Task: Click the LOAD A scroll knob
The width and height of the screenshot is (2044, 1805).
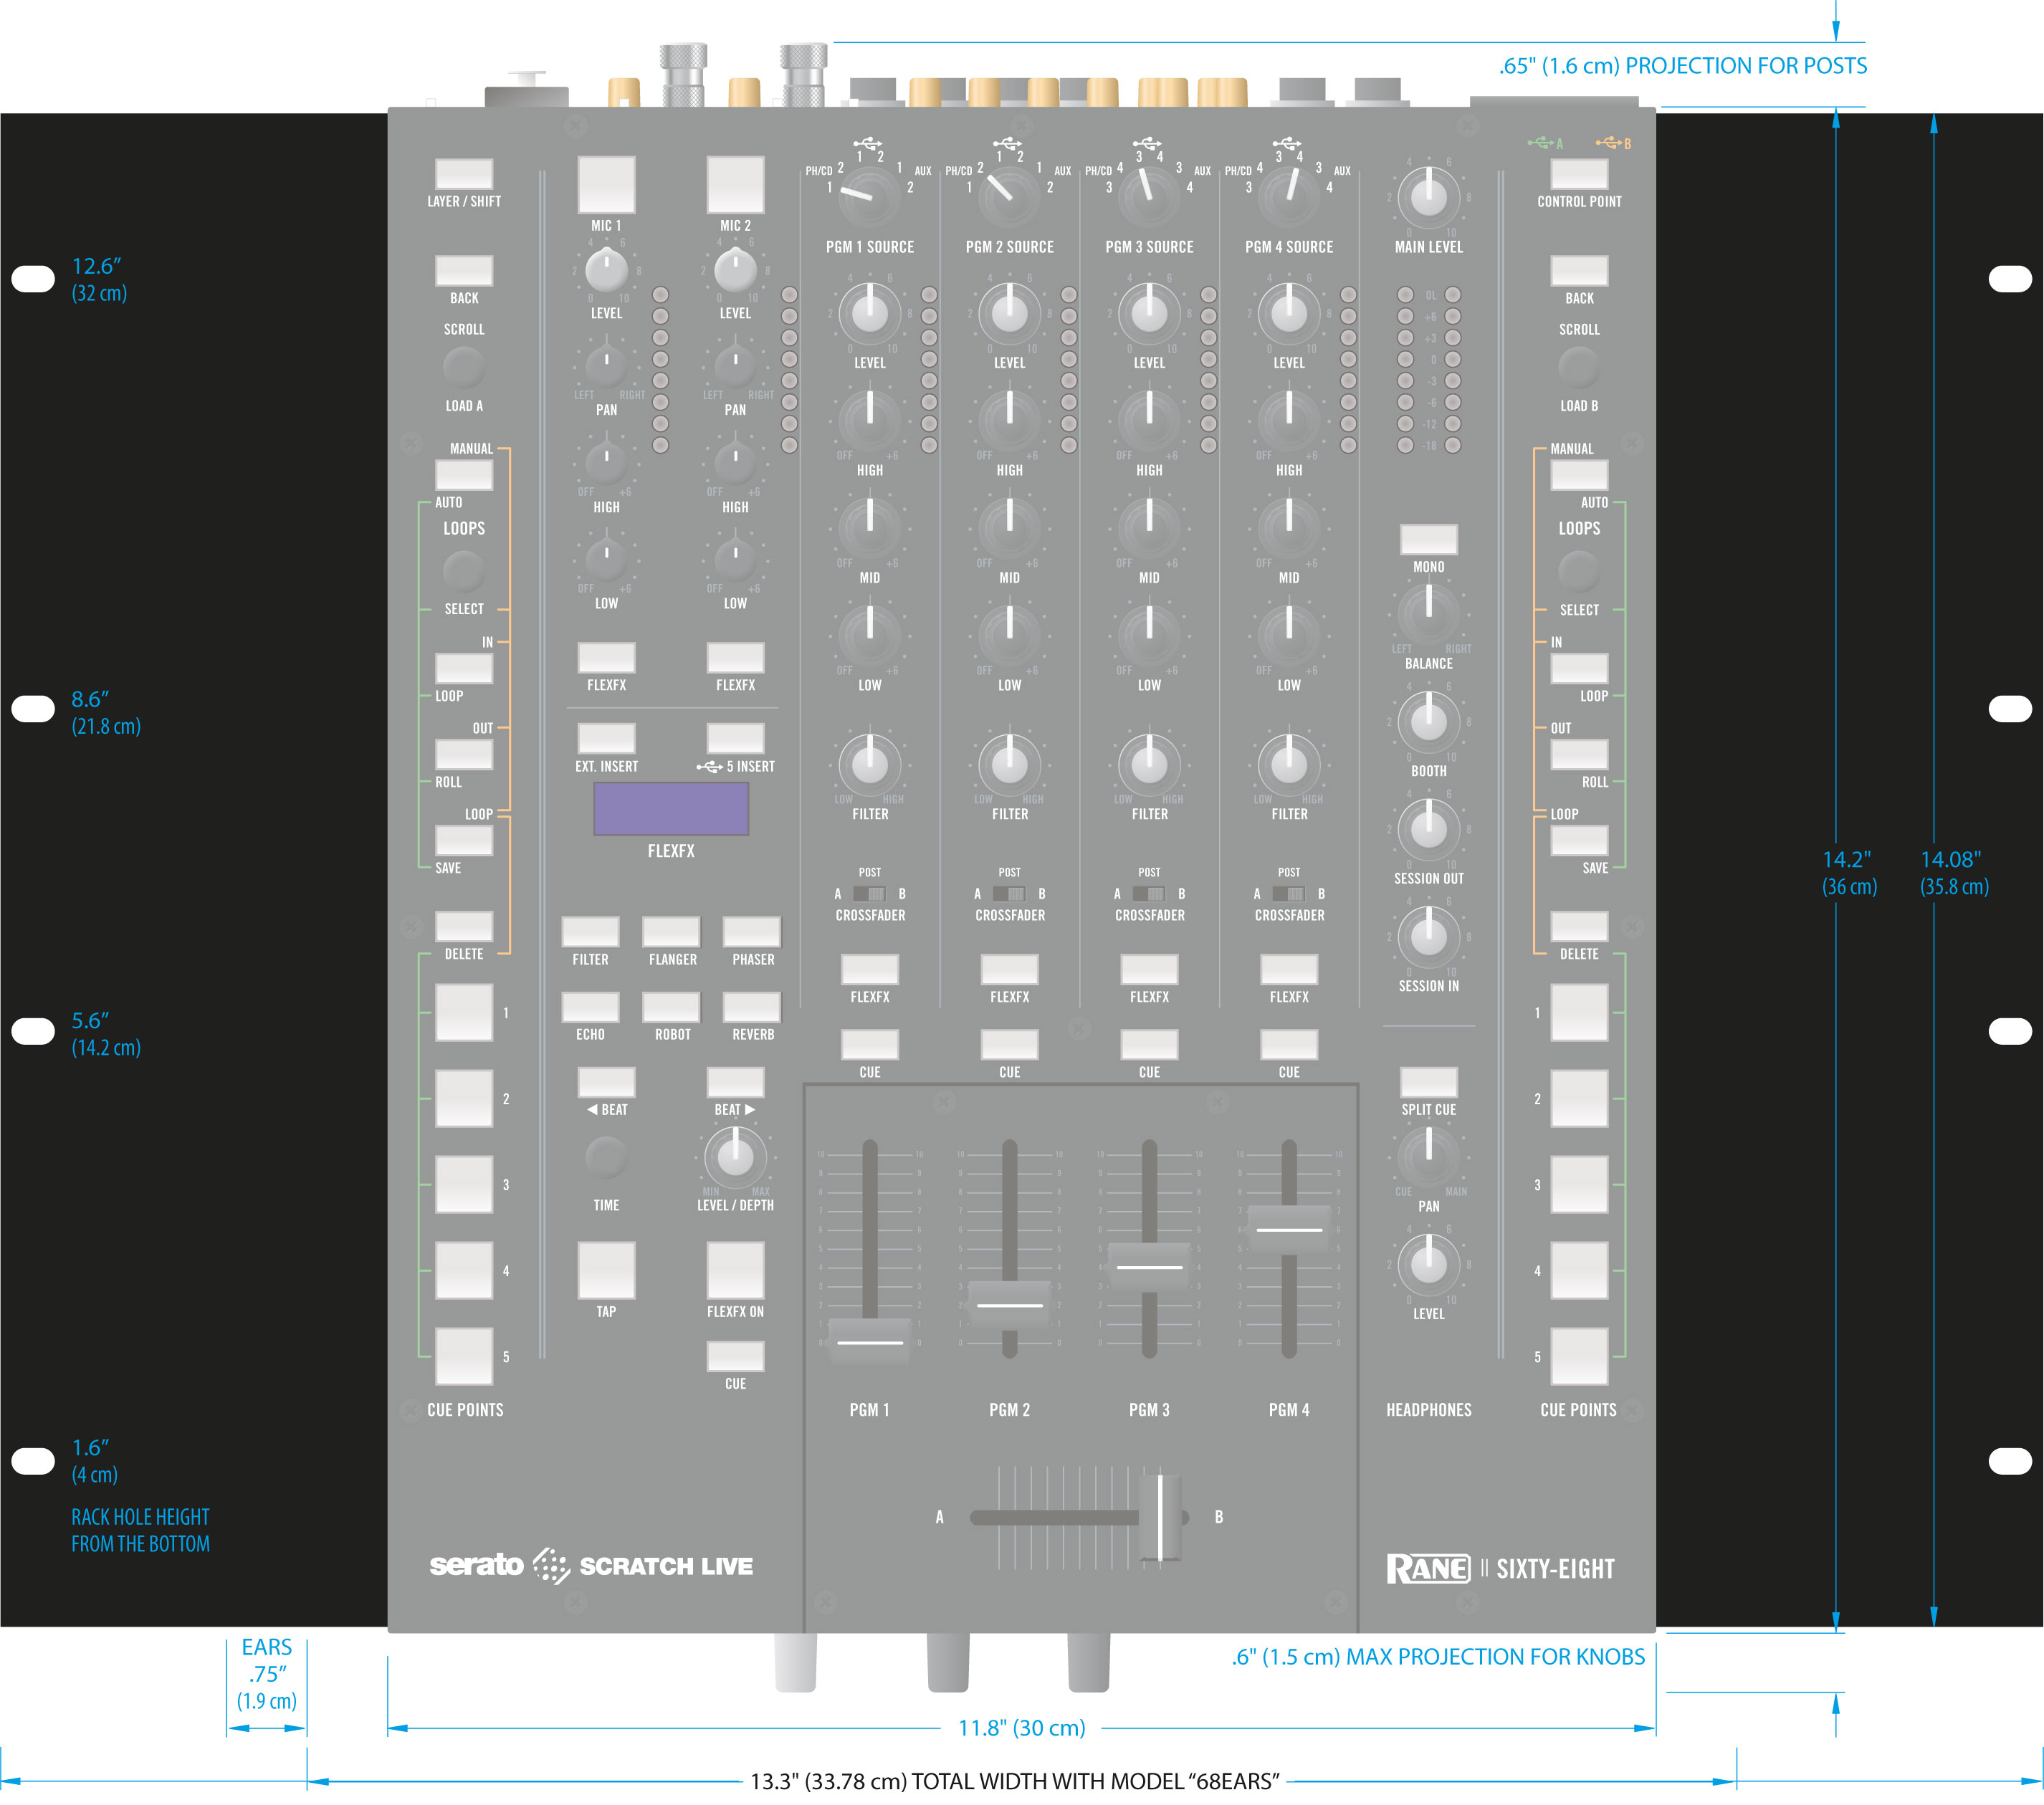Action: pyautogui.click(x=463, y=367)
